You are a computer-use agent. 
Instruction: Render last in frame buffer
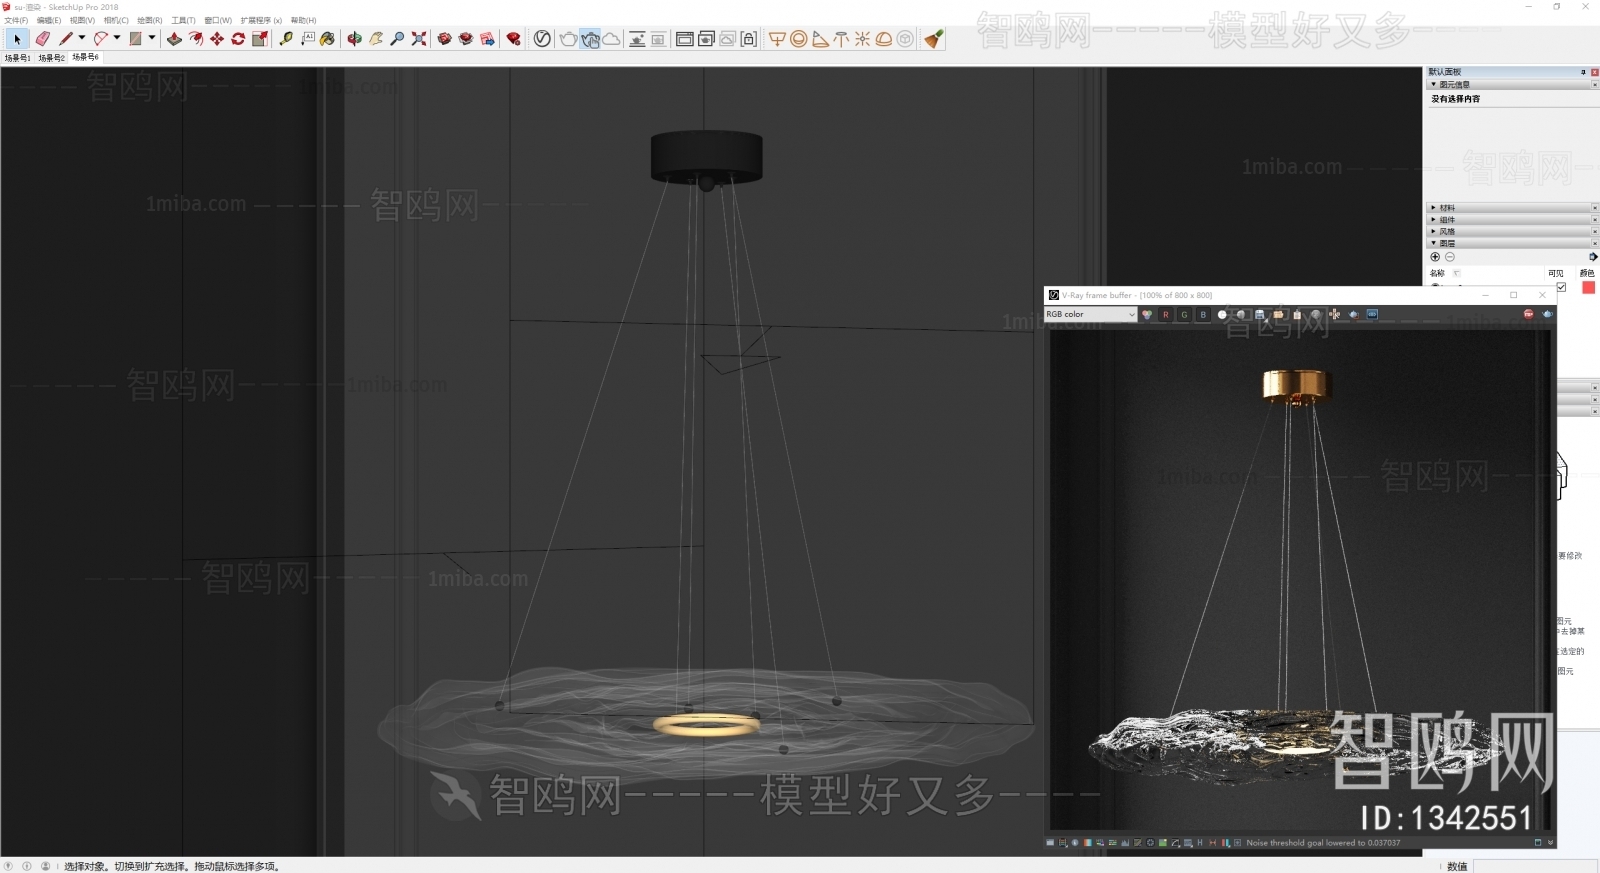pos(1547,314)
